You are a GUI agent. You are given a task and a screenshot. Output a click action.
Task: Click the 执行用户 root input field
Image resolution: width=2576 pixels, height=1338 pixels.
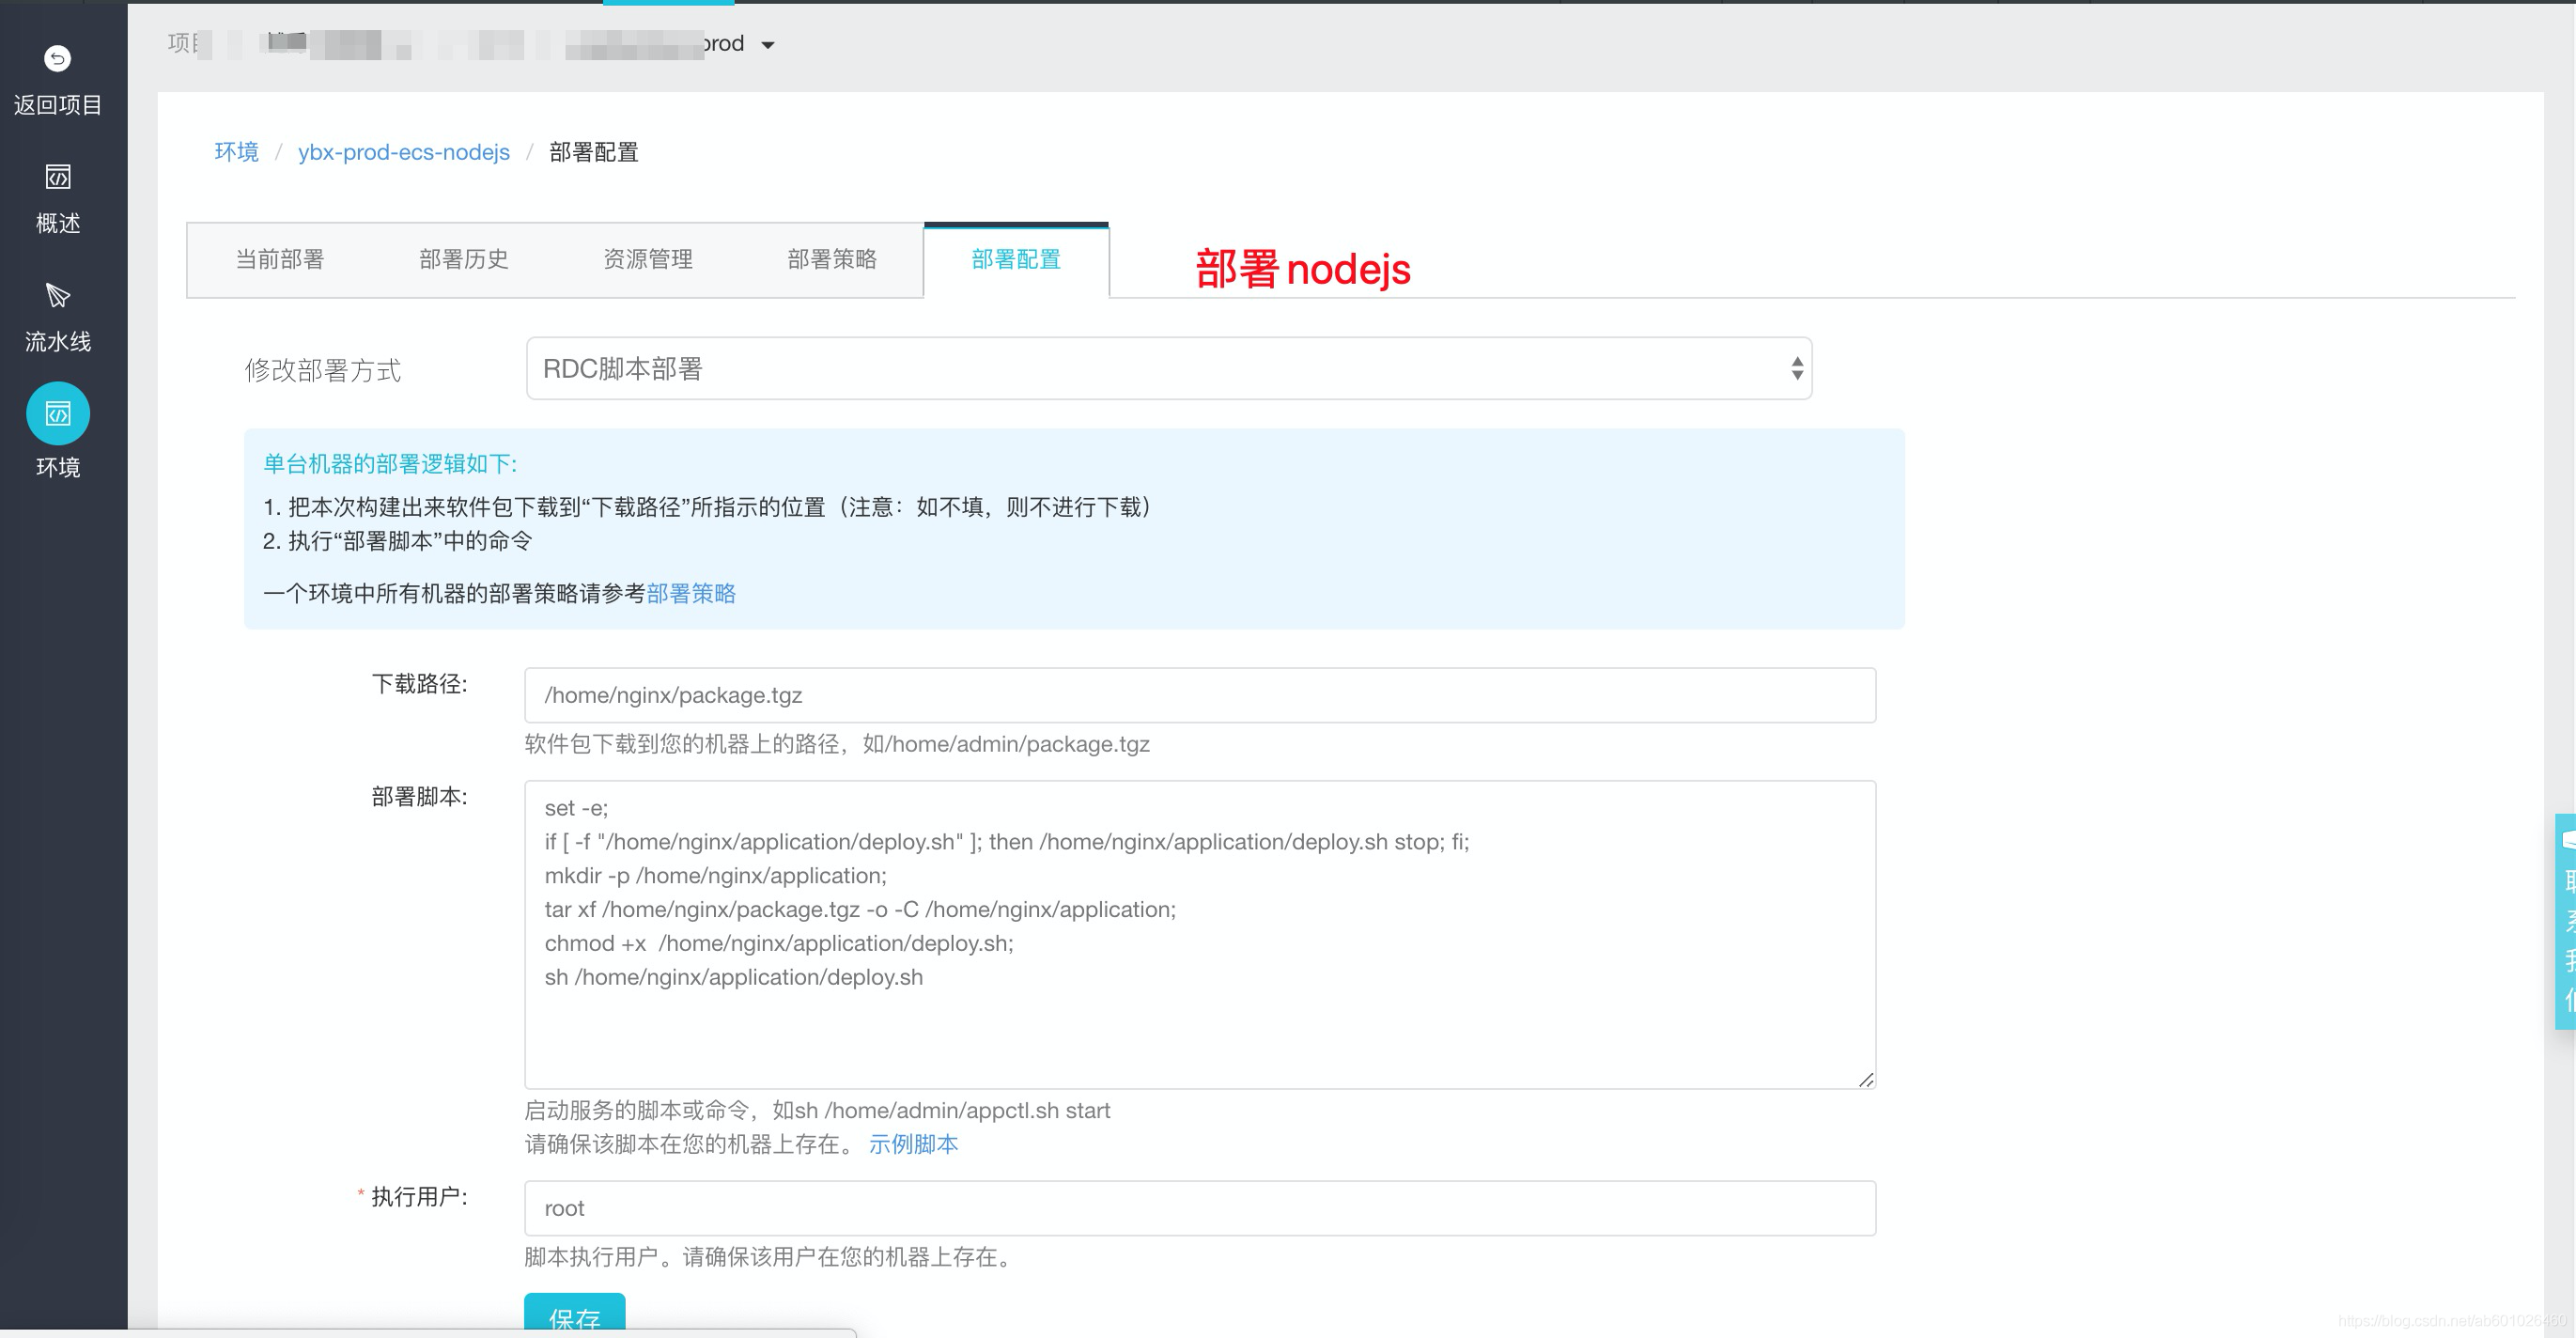tap(1199, 1208)
